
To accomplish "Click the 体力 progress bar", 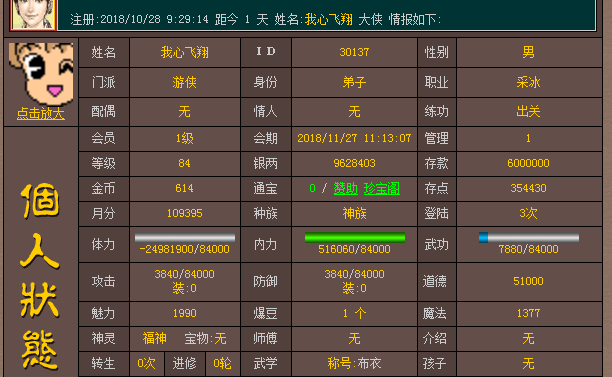I will tap(185, 238).
